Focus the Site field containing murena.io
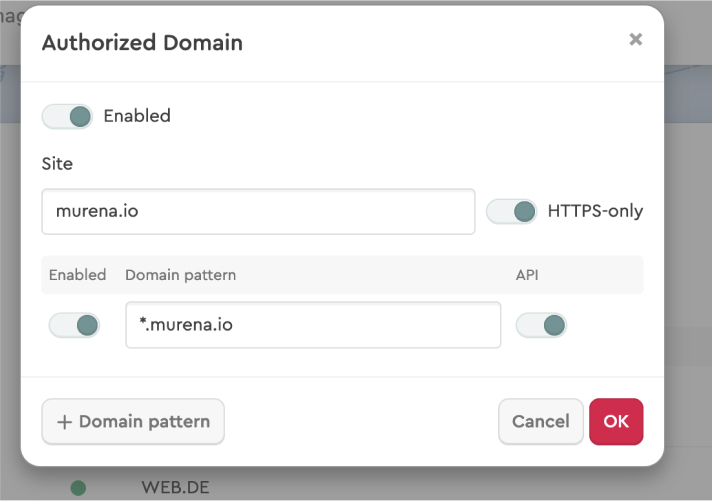This screenshot has height=501, width=712. point(258,212)
